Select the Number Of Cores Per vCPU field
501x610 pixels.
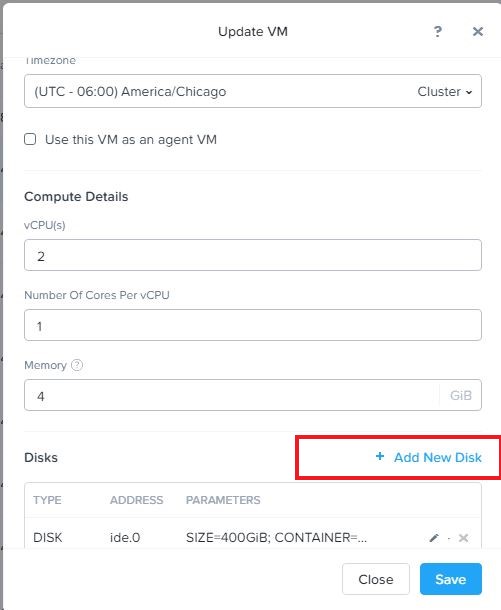point(253,325)
